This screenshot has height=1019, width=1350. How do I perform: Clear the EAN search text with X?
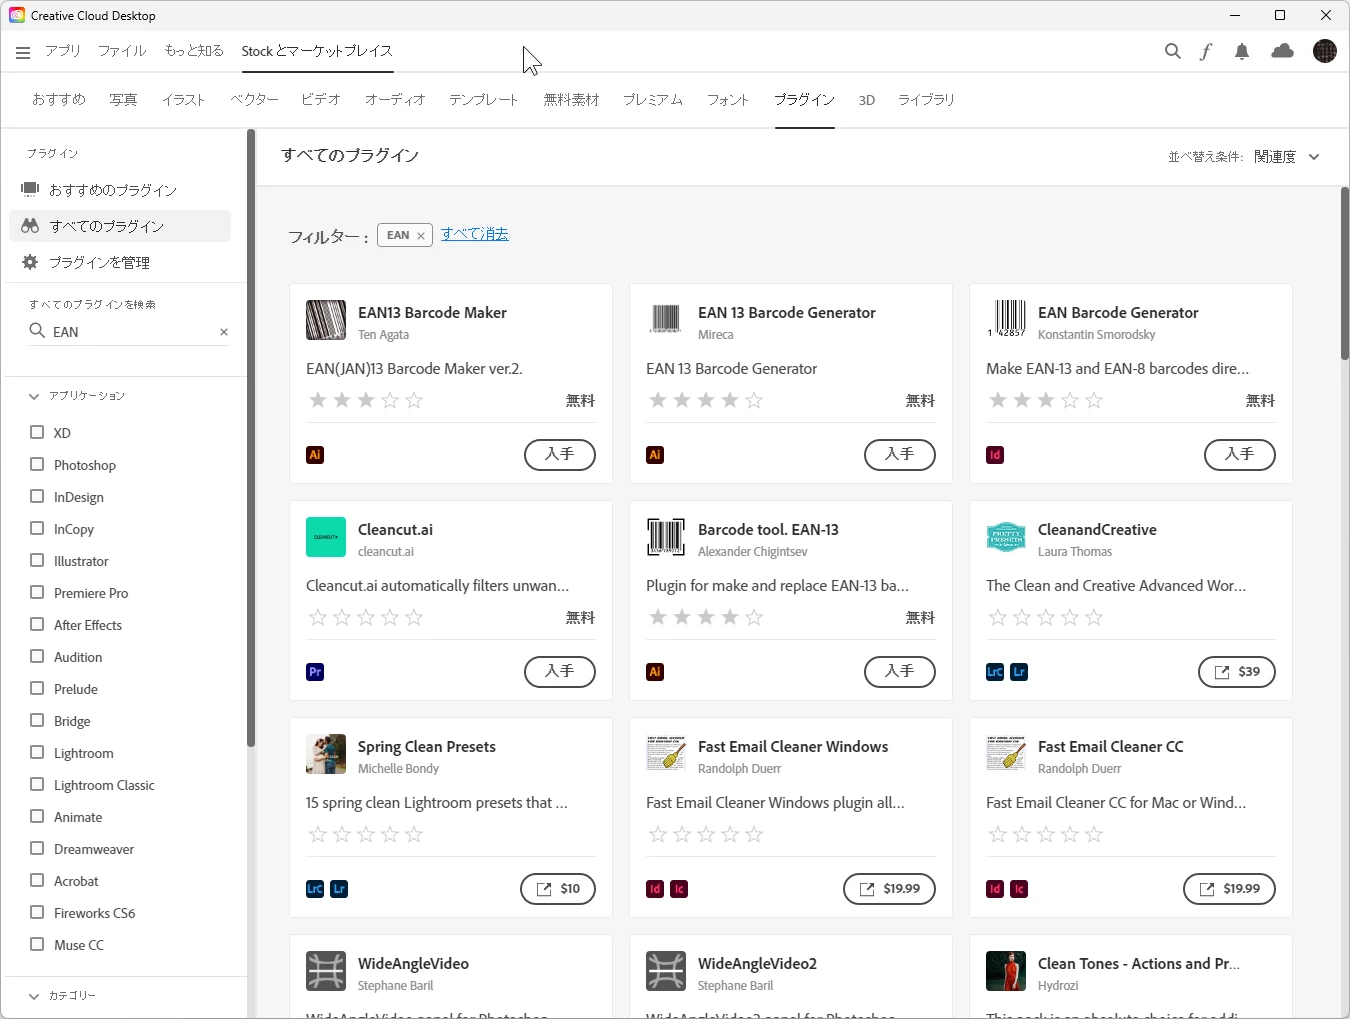(224, 332)
